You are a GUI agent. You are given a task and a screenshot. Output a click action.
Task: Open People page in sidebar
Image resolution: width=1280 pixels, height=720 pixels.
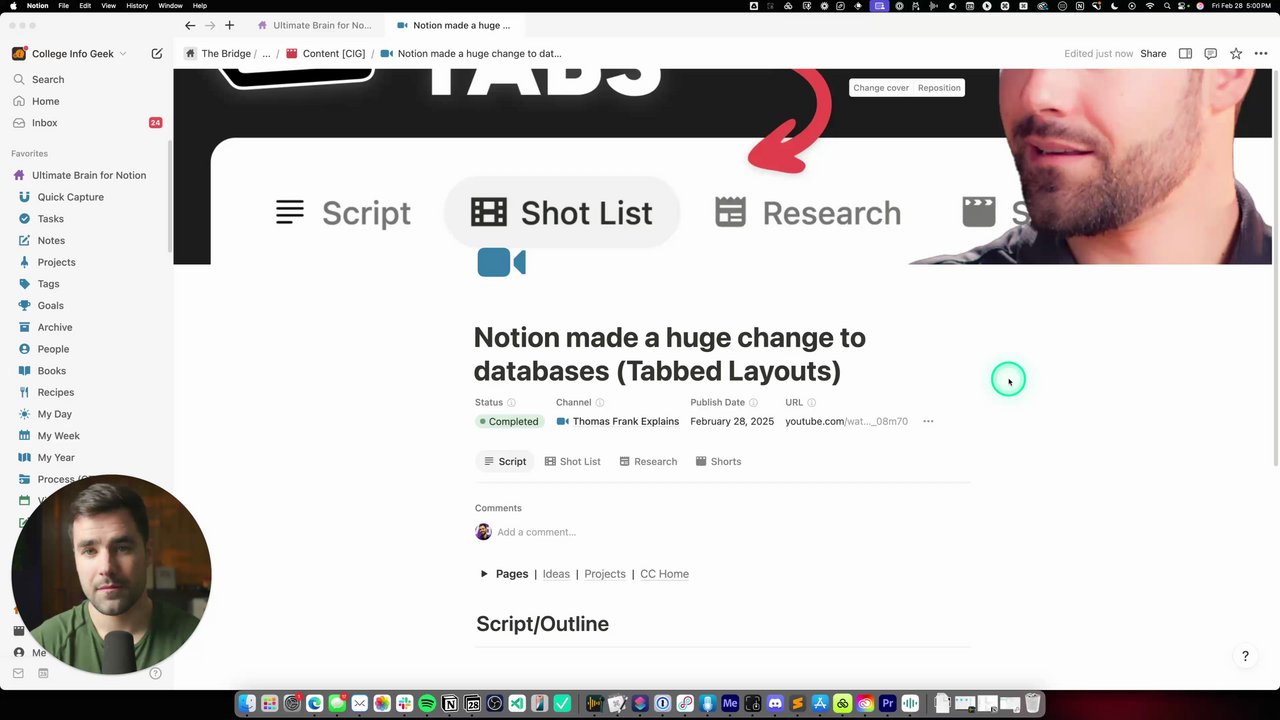click(53, 349)
